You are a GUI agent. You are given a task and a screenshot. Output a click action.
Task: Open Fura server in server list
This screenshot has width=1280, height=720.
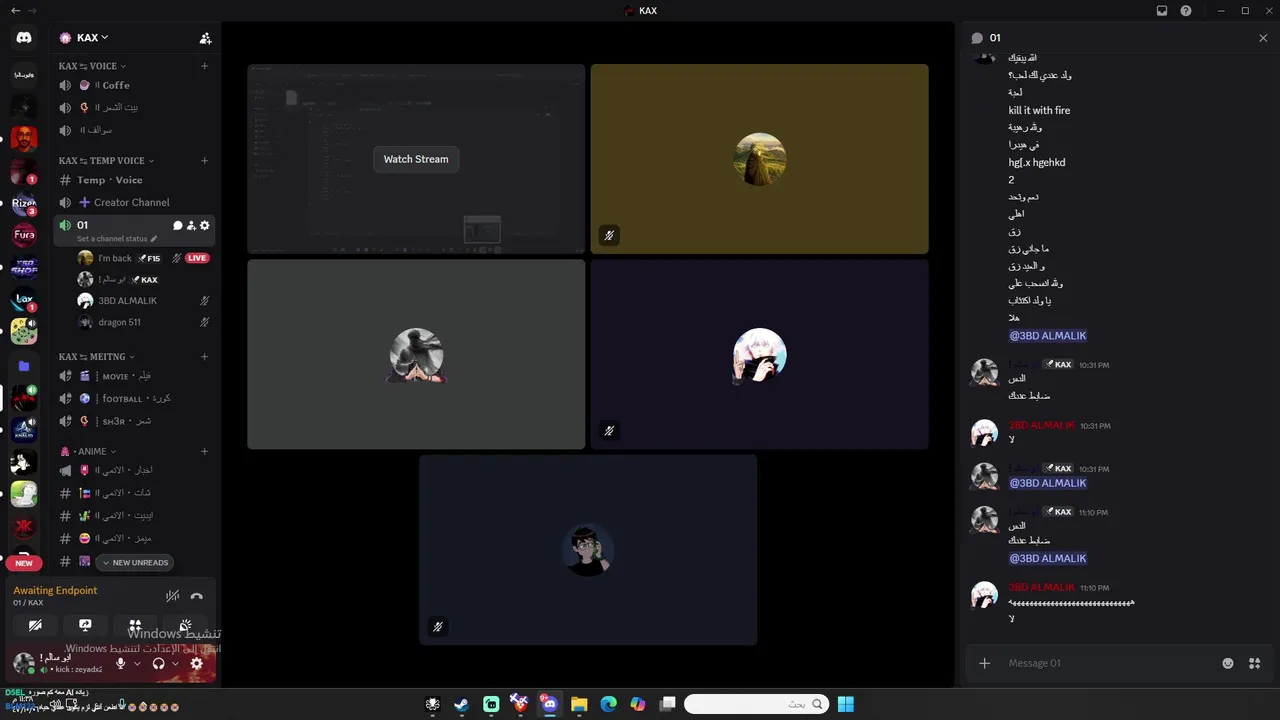click(24, 235)
